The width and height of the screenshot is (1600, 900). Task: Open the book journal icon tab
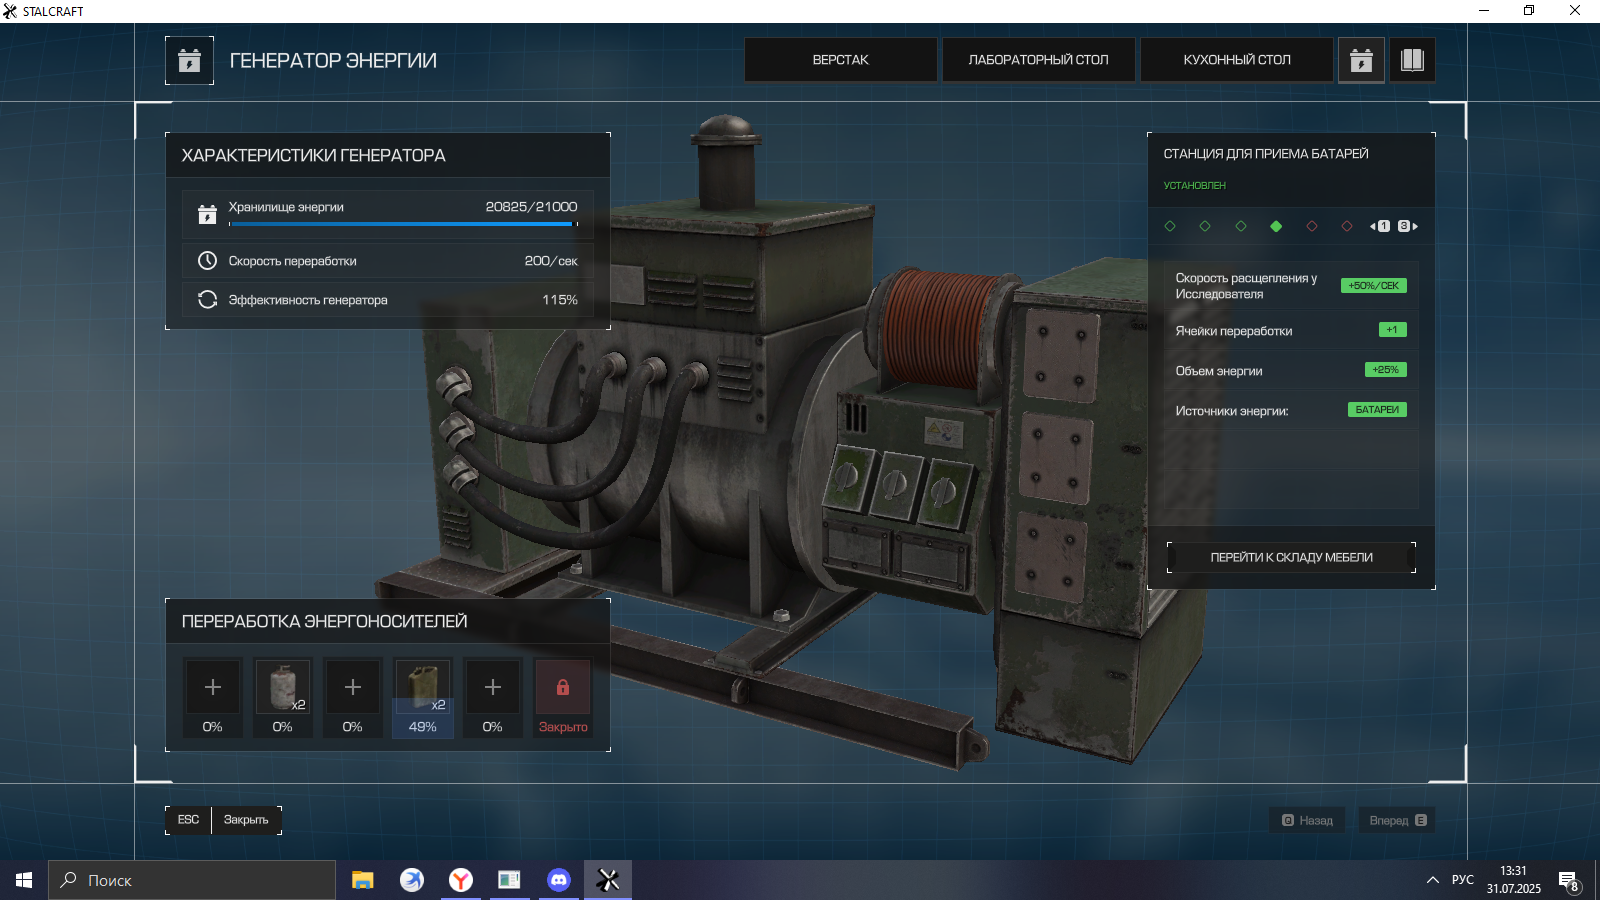click(1412, 60)
